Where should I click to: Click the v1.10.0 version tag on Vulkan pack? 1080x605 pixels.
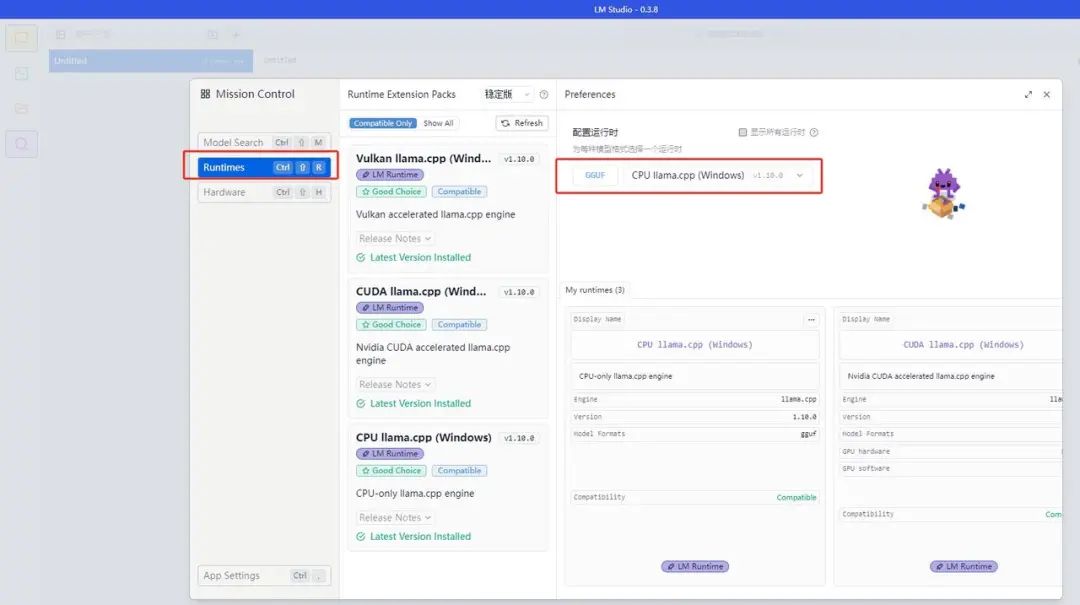coord(519,159)
